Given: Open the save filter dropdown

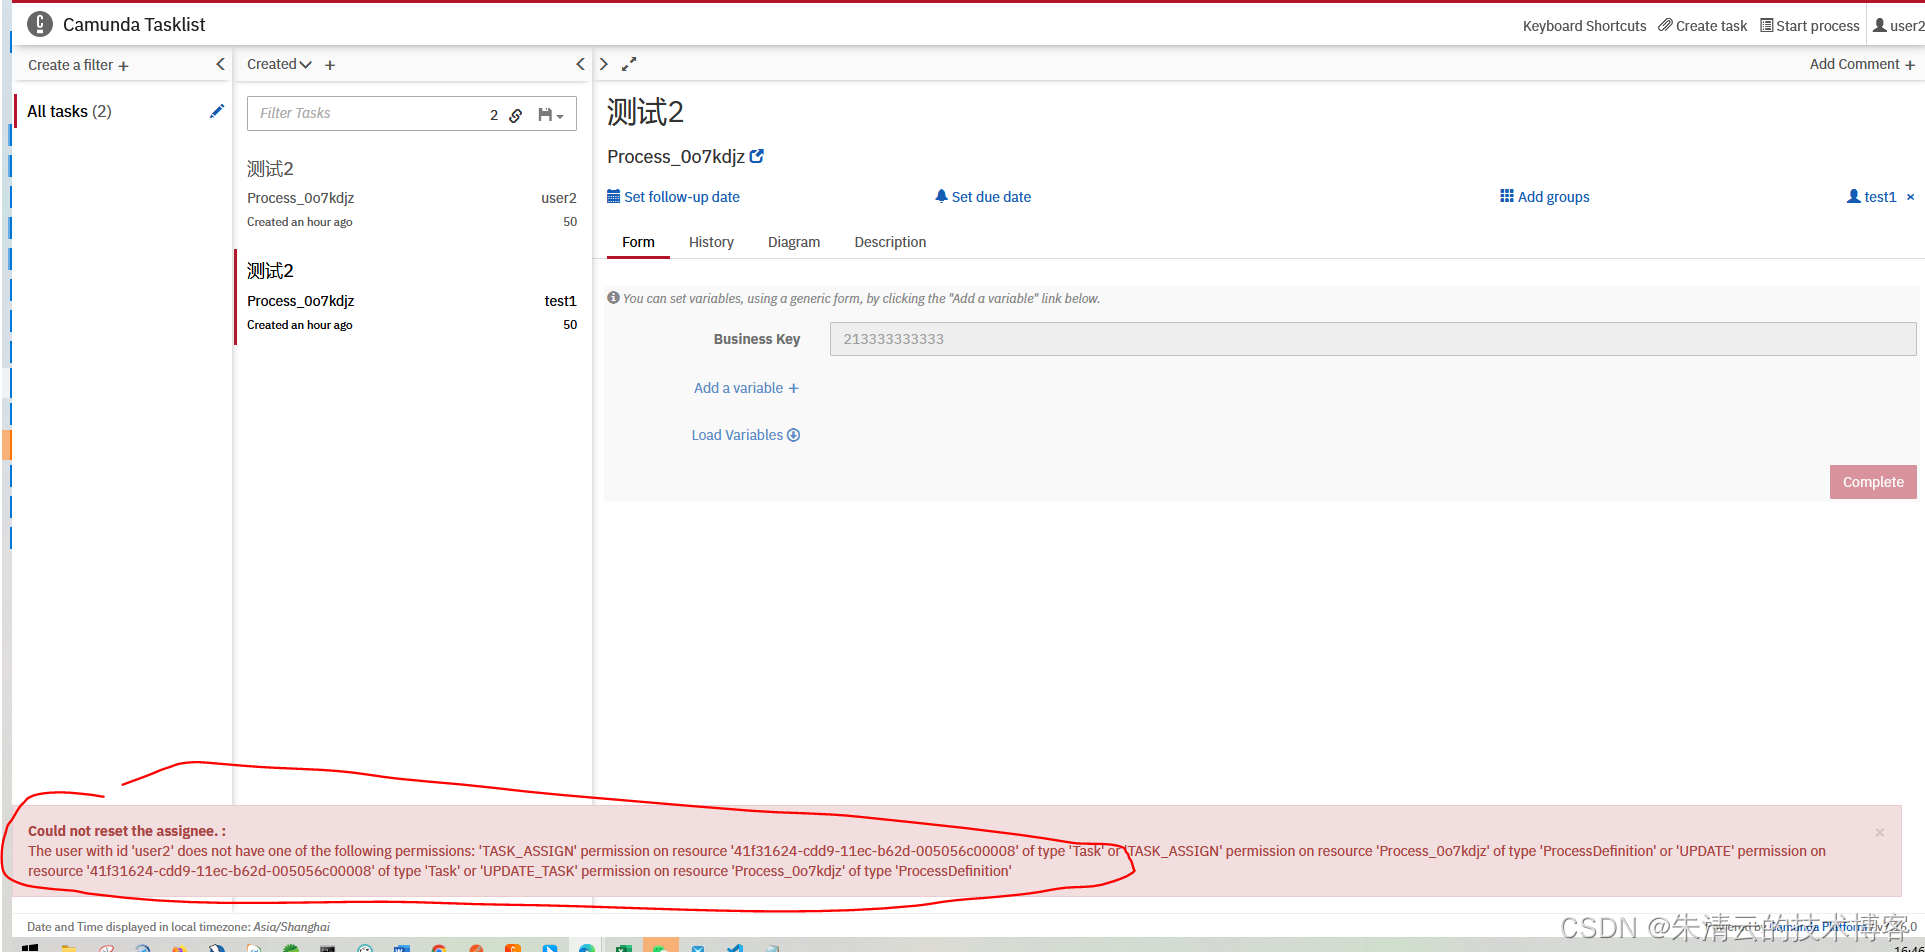Looking at the screenshot, I should coord(551,115).
